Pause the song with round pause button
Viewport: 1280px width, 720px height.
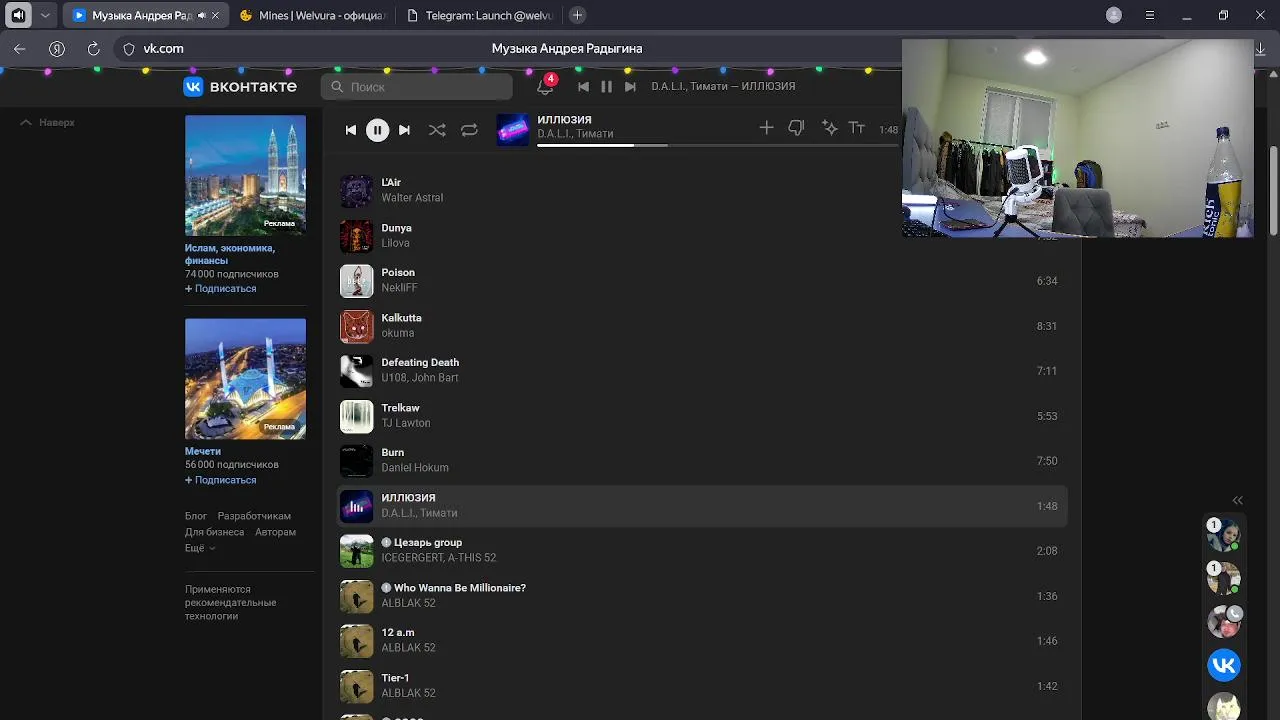click(x=377, y=130)
